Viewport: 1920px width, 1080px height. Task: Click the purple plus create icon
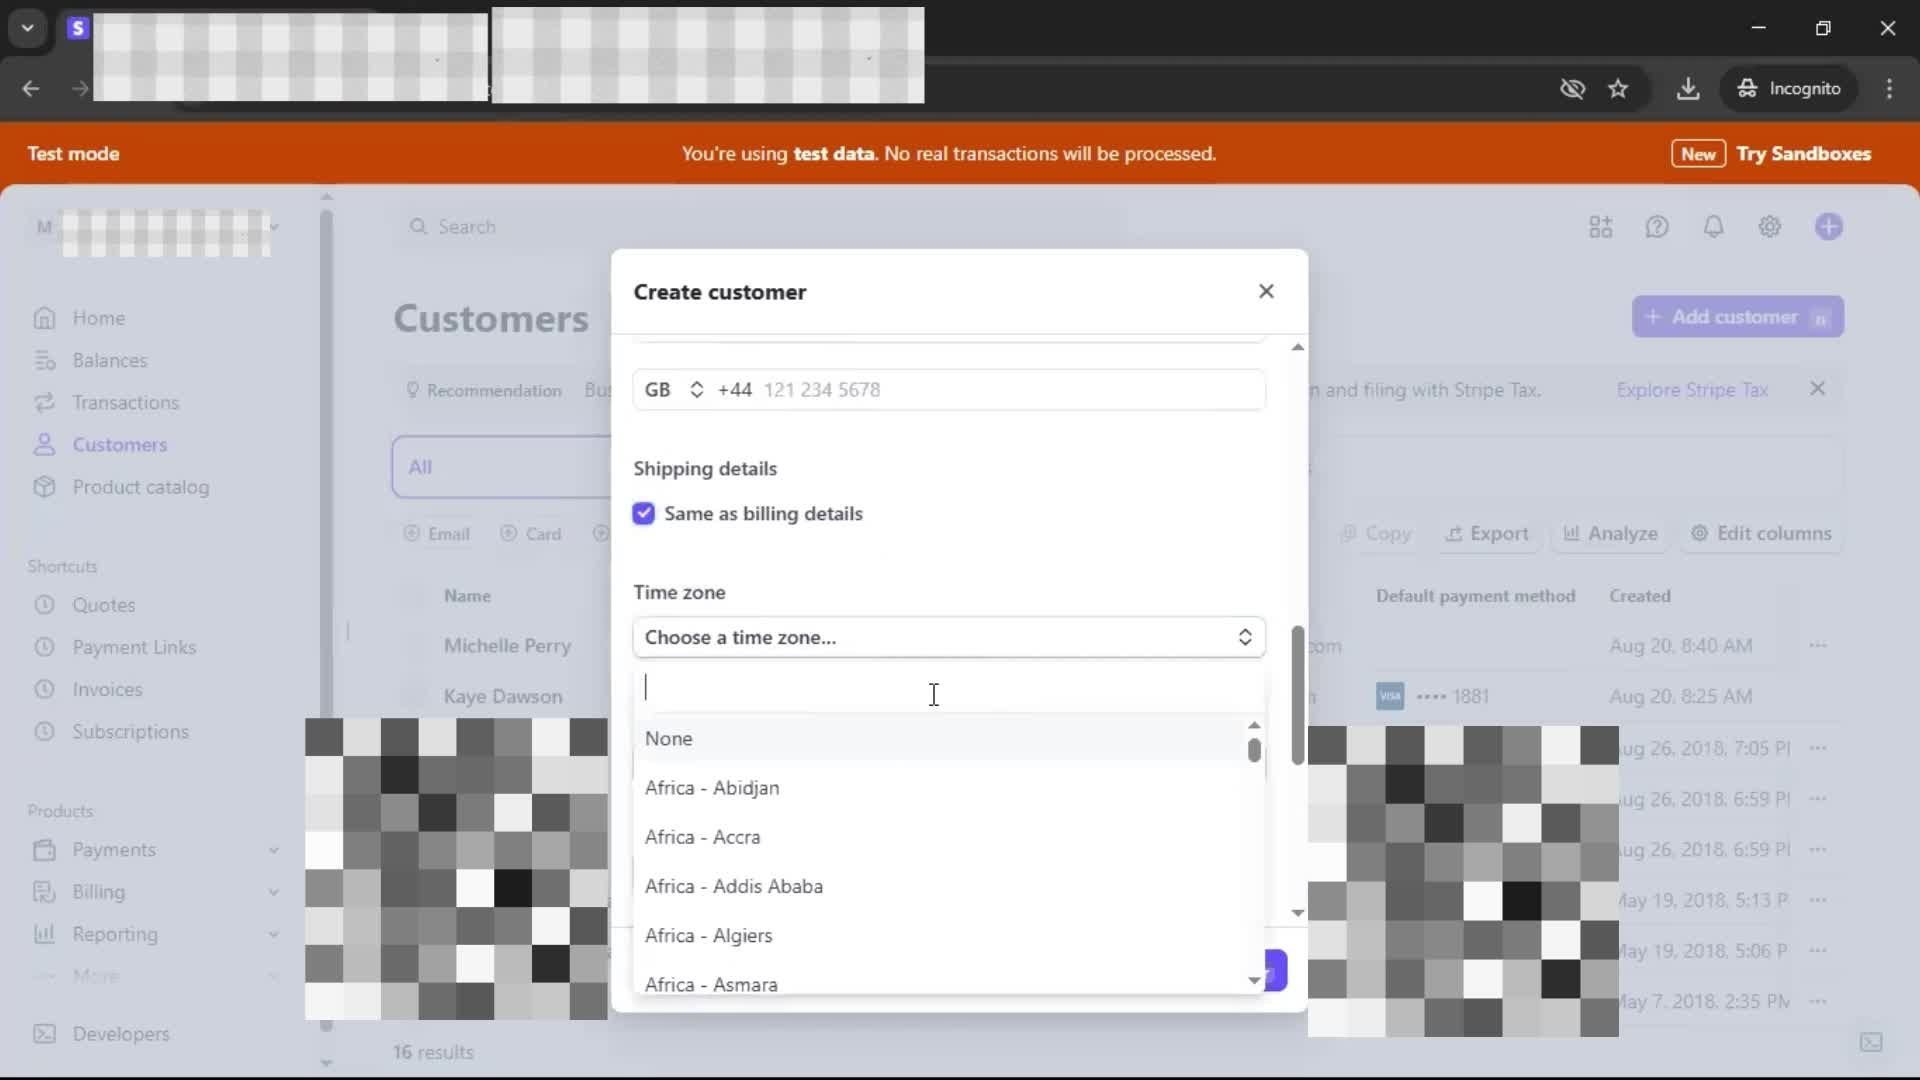(x=1828, y=227)
